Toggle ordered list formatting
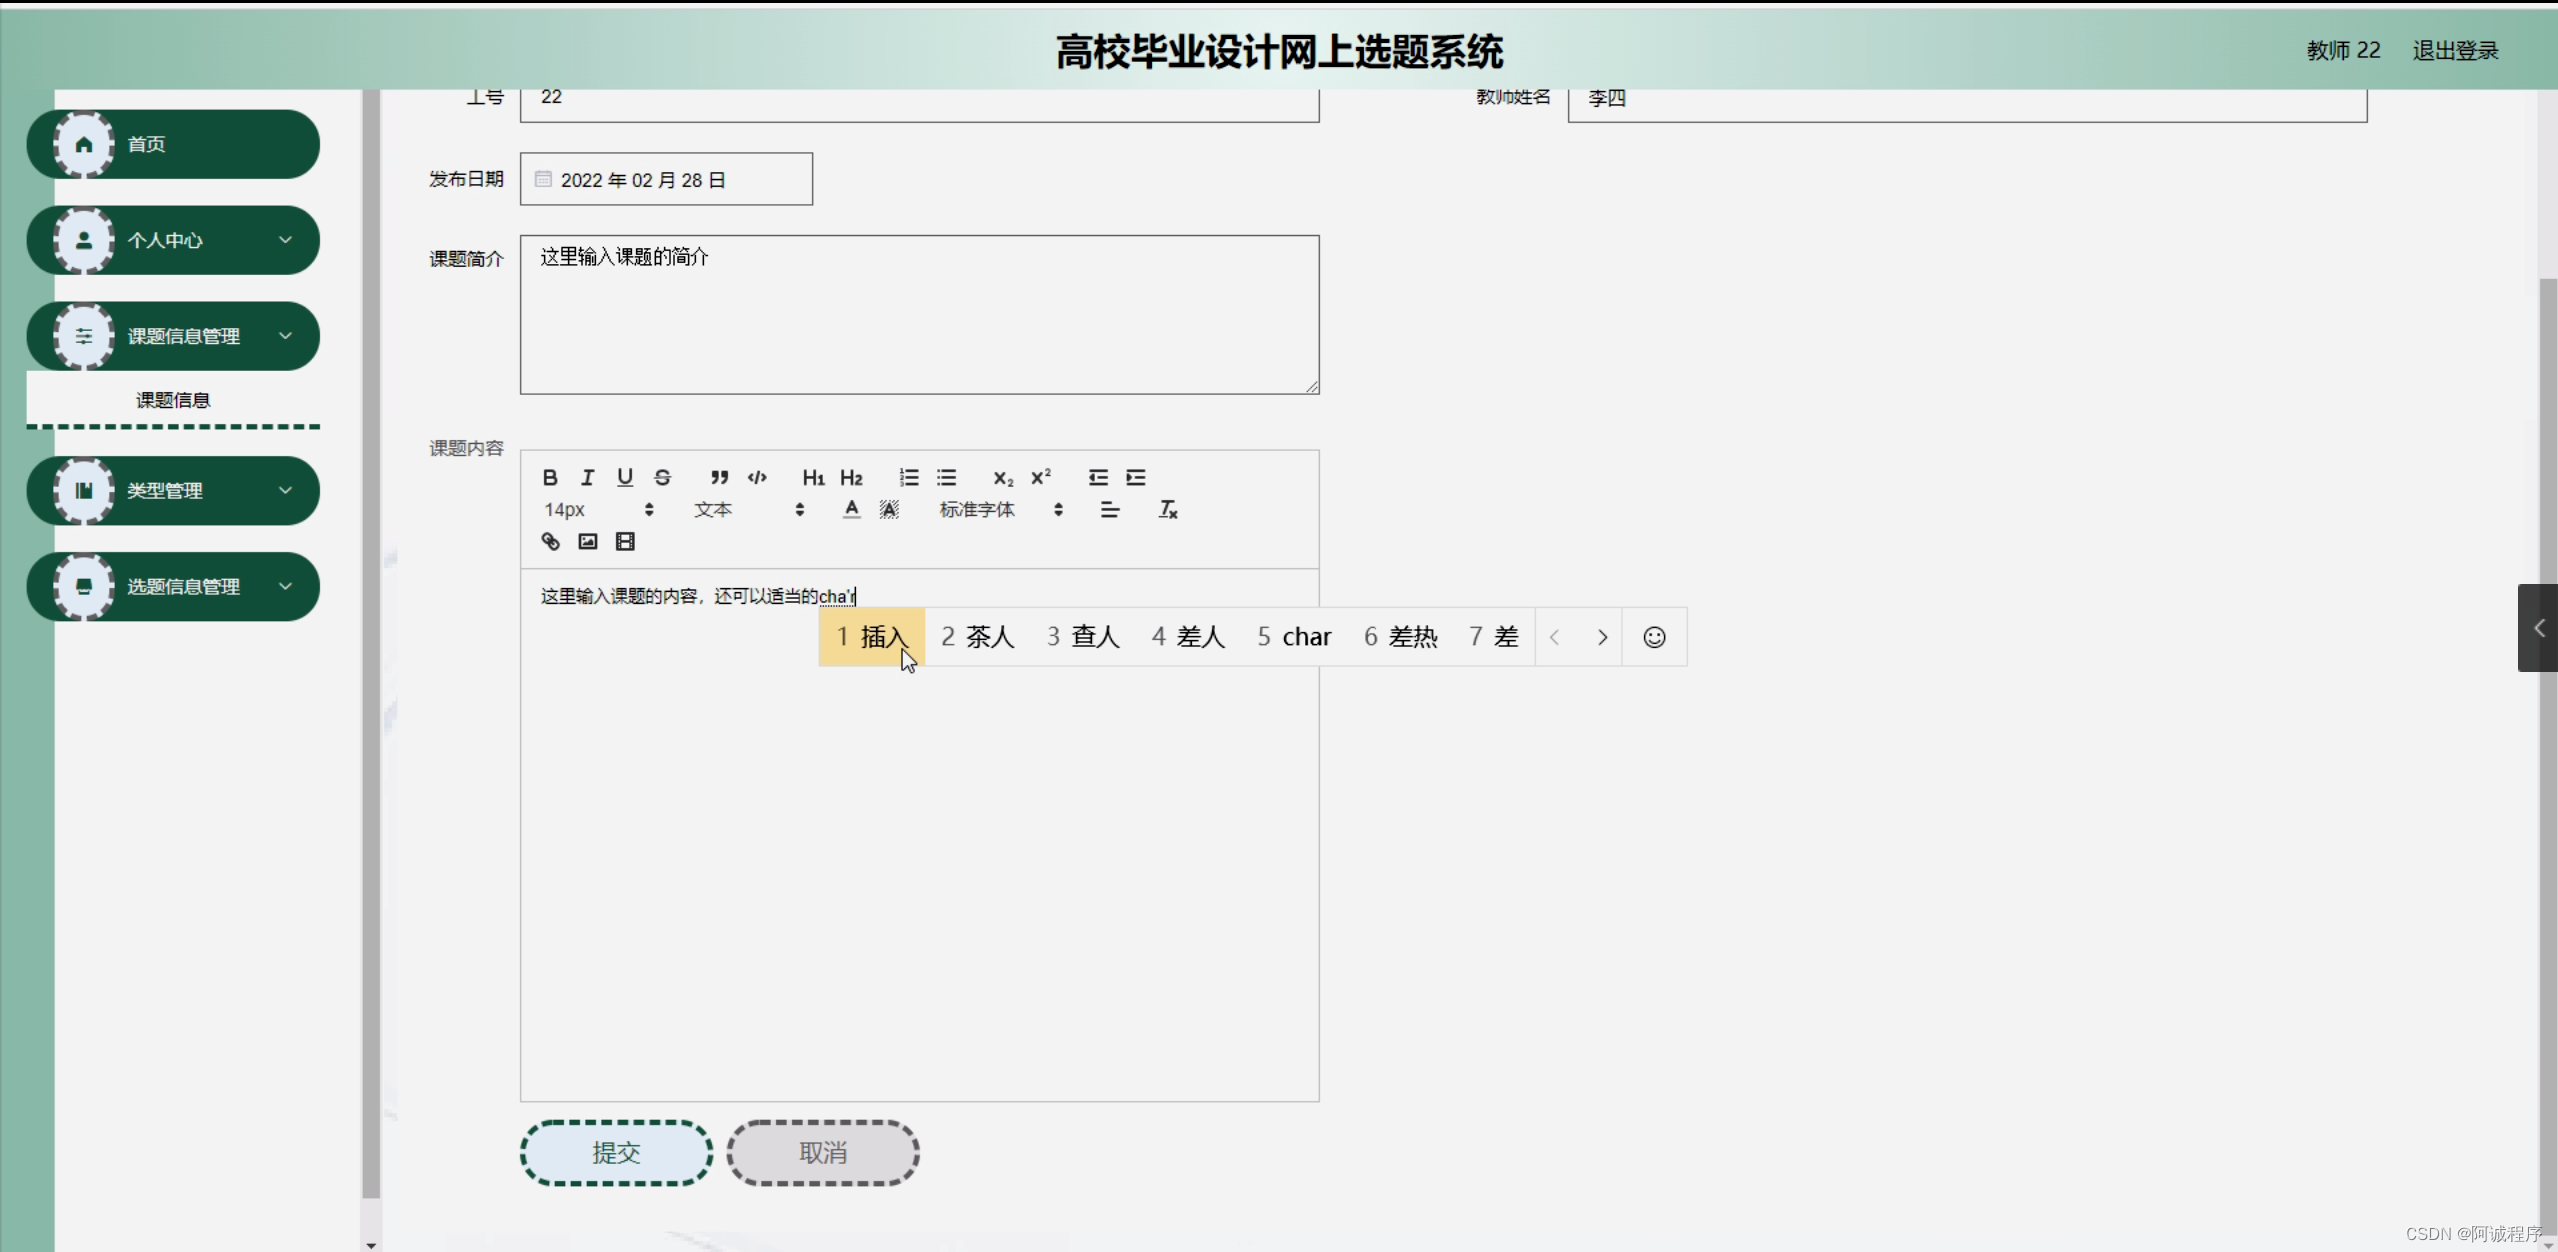Viewport: 2558px width, 1252px height. pyautogui.click(x=908, y=477)
